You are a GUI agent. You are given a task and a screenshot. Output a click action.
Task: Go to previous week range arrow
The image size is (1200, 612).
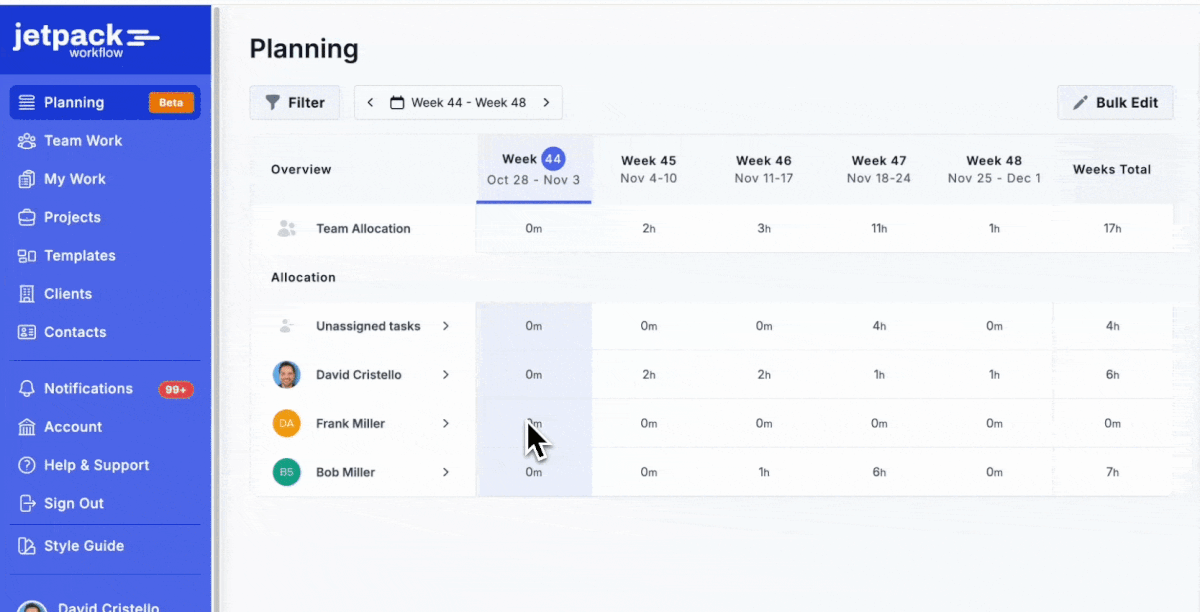click(x=370, y=102)
